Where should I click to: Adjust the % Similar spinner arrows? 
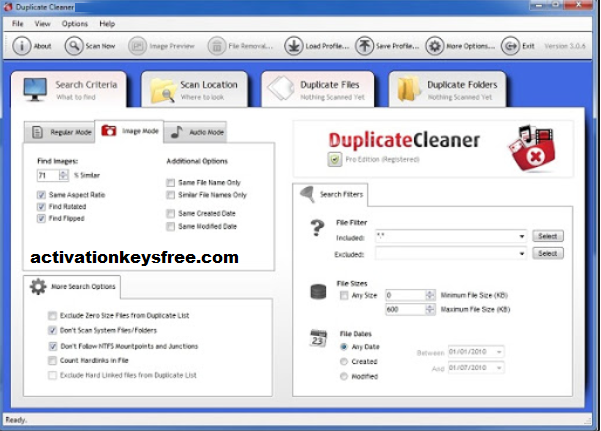tap(63, 175)
